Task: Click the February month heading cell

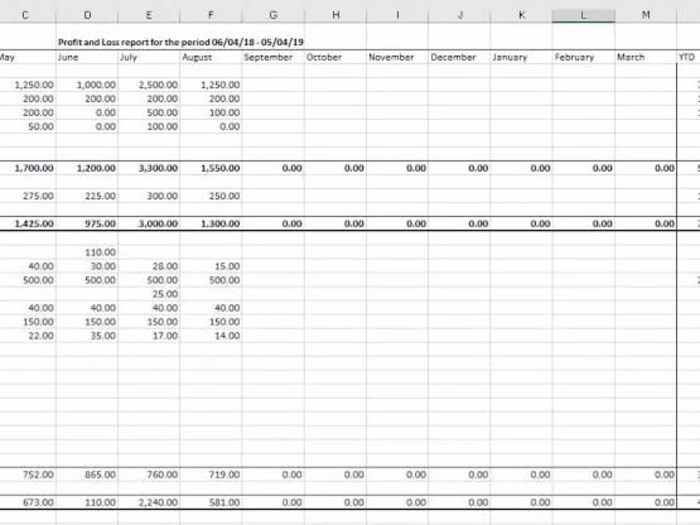Action: point(583,57)
